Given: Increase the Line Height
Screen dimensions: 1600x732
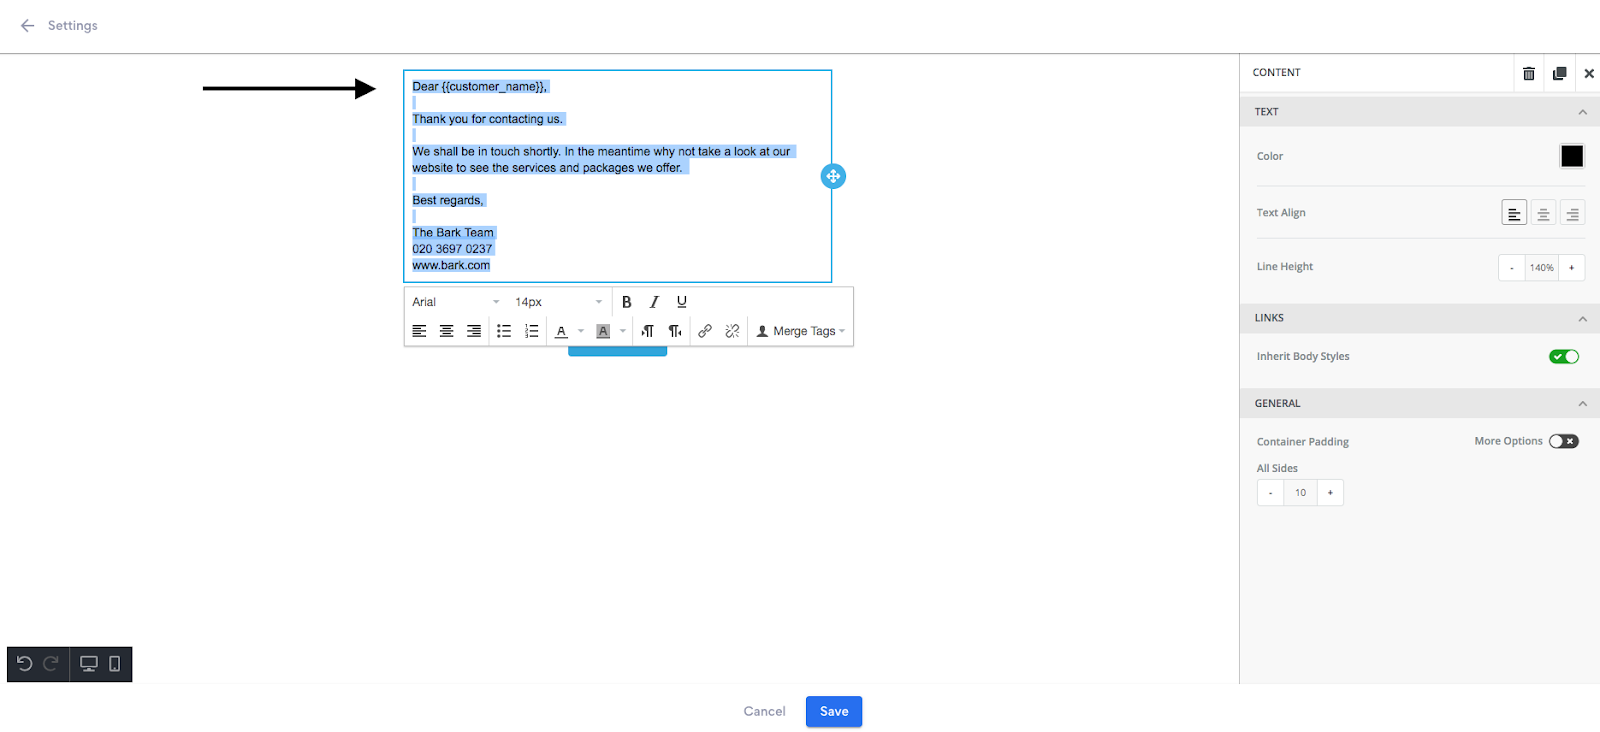Looking at the screenshot, I should tap(1571, 268).
